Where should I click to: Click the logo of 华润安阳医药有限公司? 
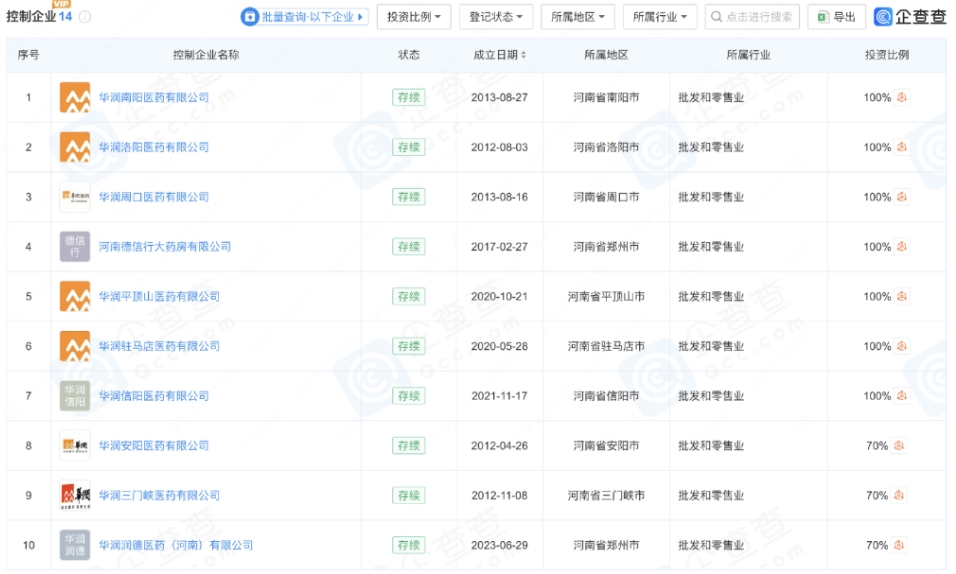(x=75, y=446)
